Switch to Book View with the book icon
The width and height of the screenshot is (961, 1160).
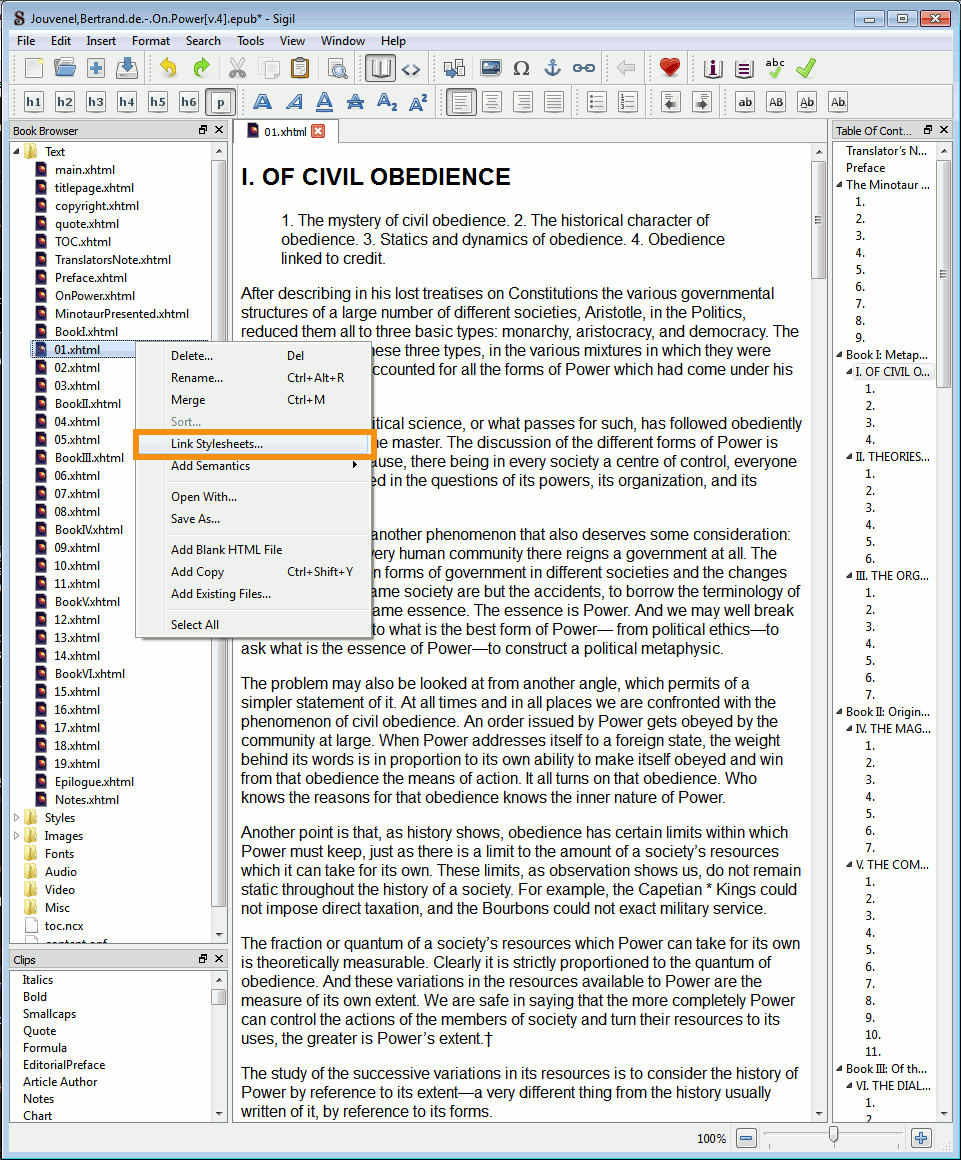(380, 68)
